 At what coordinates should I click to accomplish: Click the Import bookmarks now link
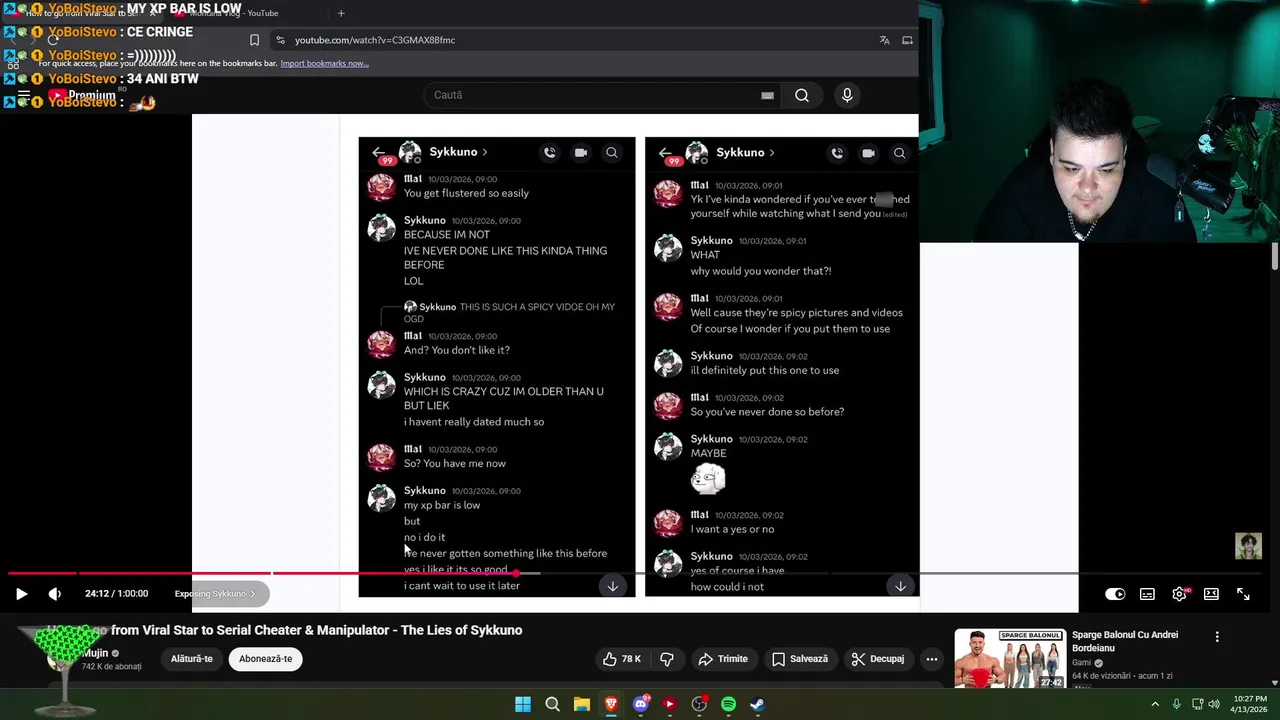pyautogui.click(x=324, y=63)
